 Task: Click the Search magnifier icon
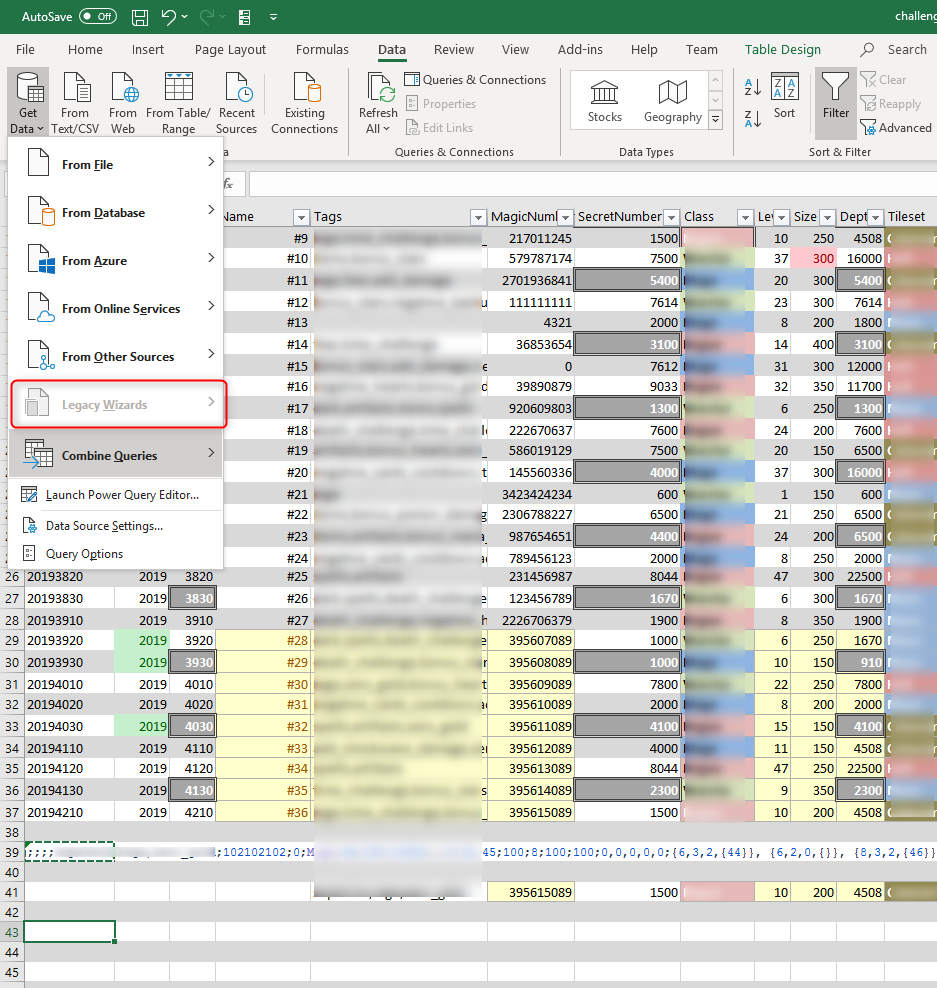[x=867, y=49]
